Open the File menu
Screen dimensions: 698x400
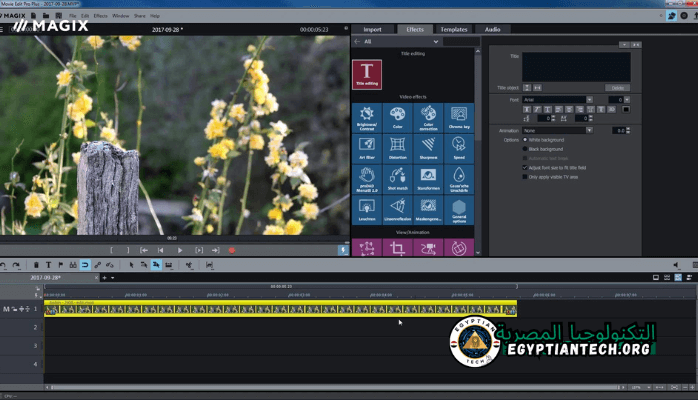pyautogui.click(x=73, y=16)
